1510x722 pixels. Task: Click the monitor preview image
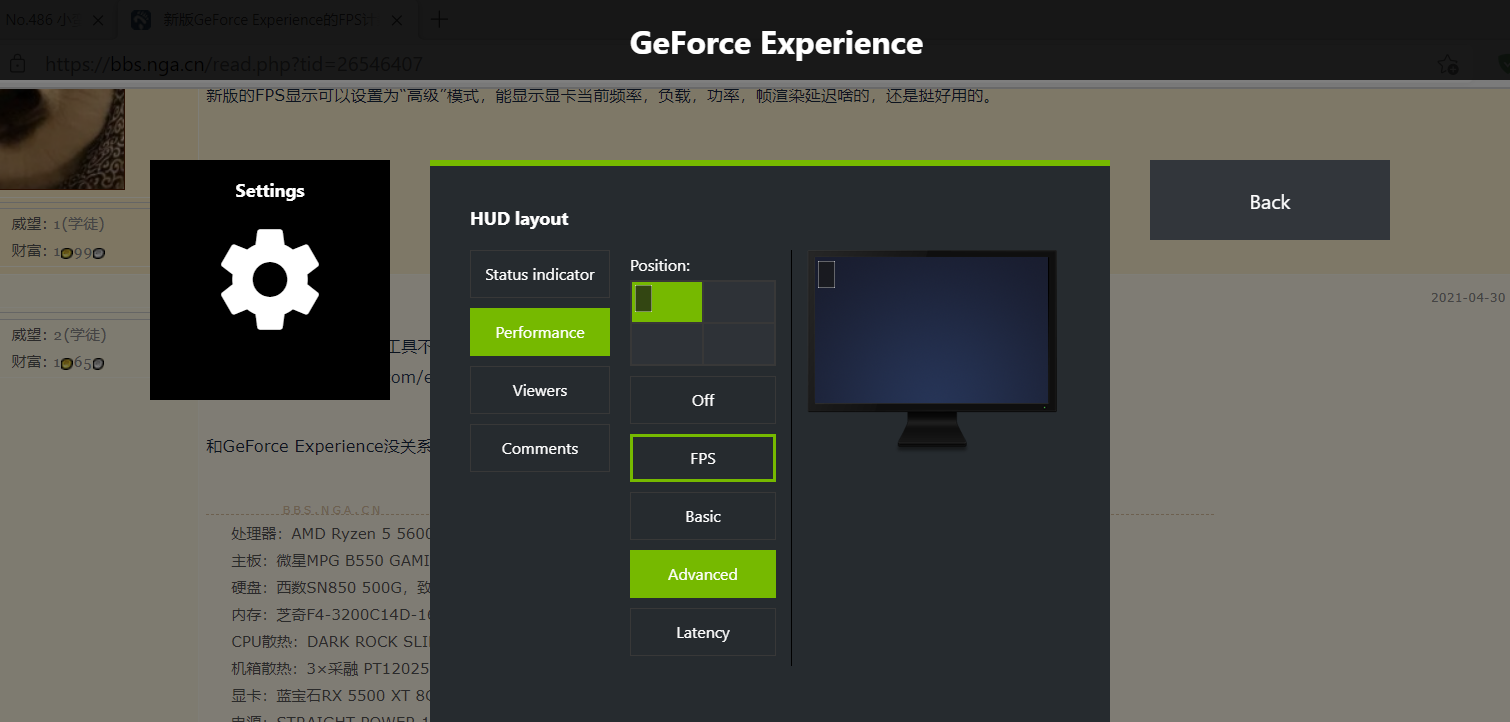tap(932, 349)
